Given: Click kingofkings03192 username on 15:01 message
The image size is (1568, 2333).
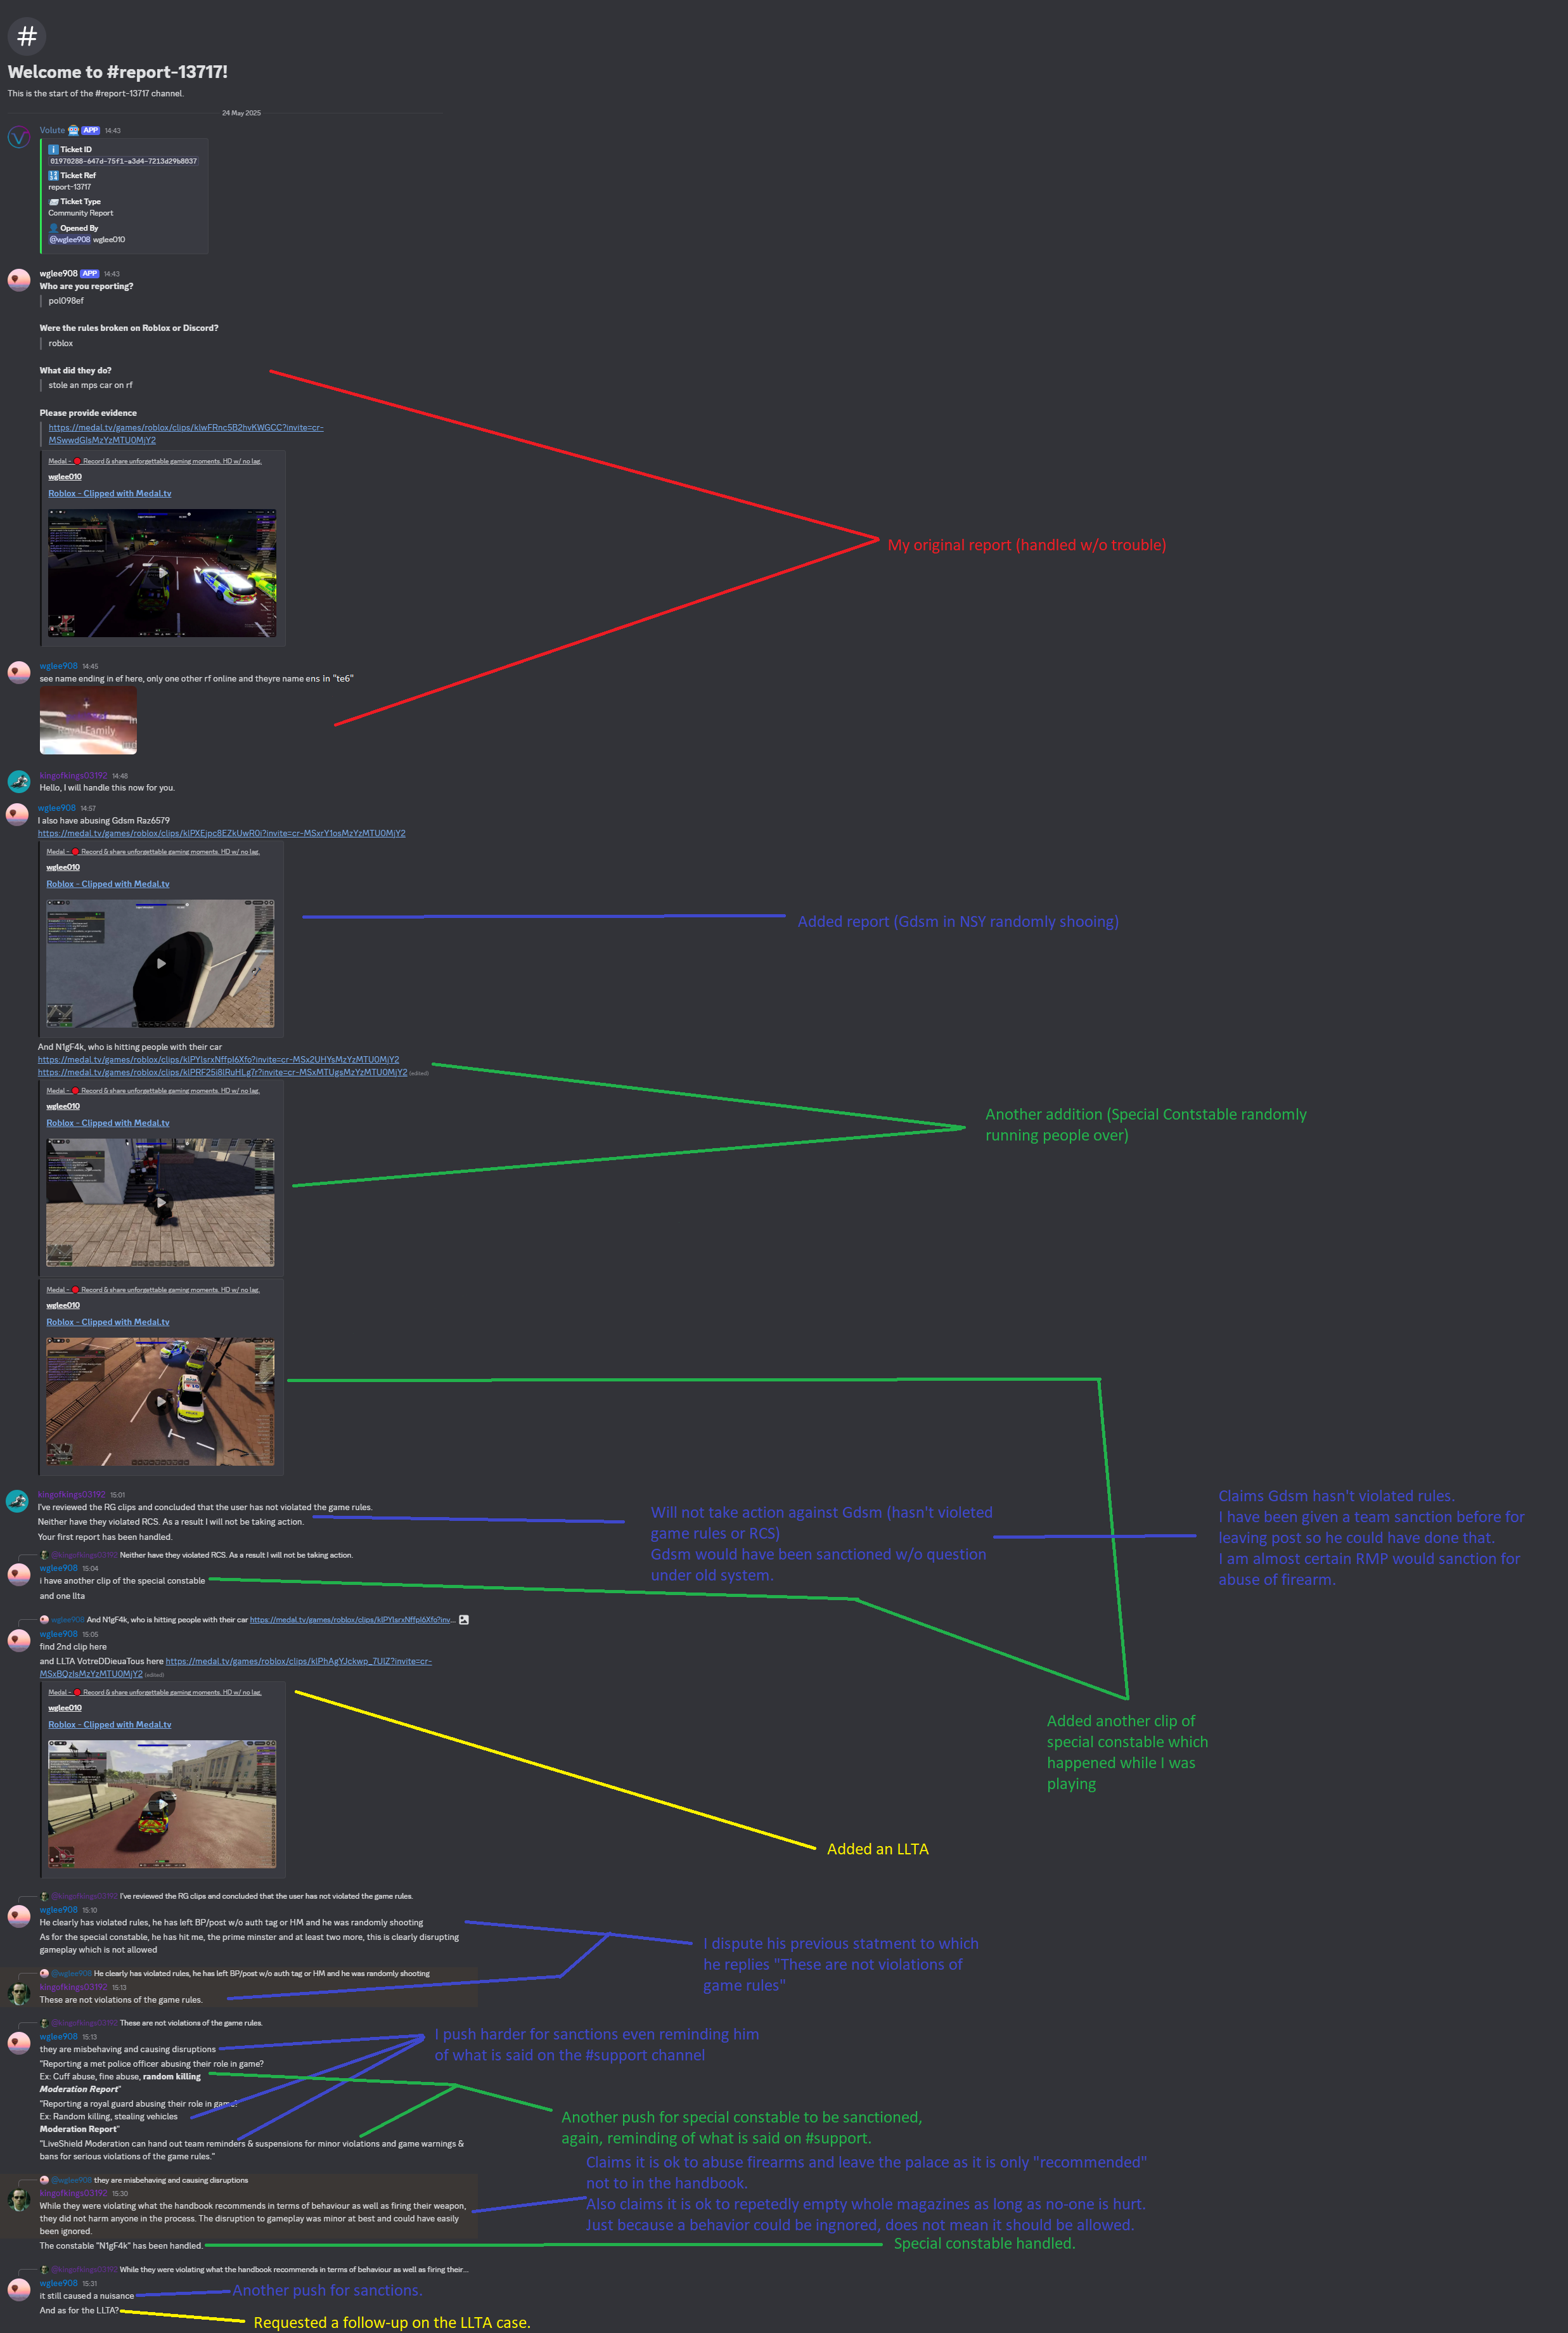Looking at the screenshot, I should [x=71, y=1494].
